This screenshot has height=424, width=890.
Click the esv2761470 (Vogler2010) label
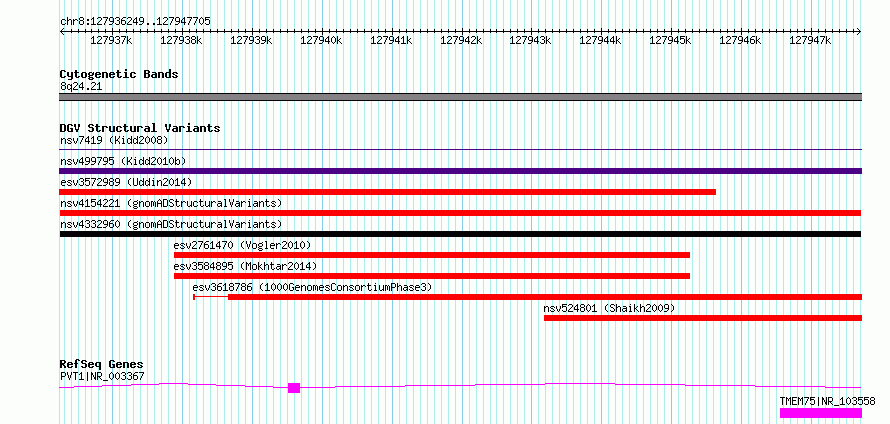[242, 245]
